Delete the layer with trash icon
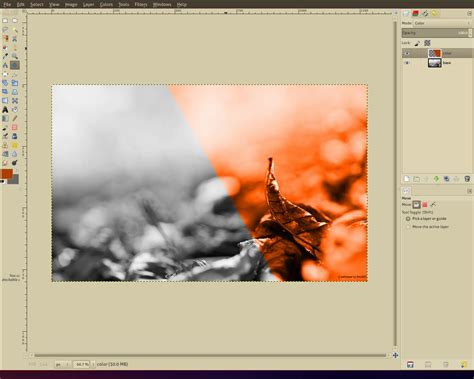The width and height of the screenshot is (474, 379). coord(467,179)
